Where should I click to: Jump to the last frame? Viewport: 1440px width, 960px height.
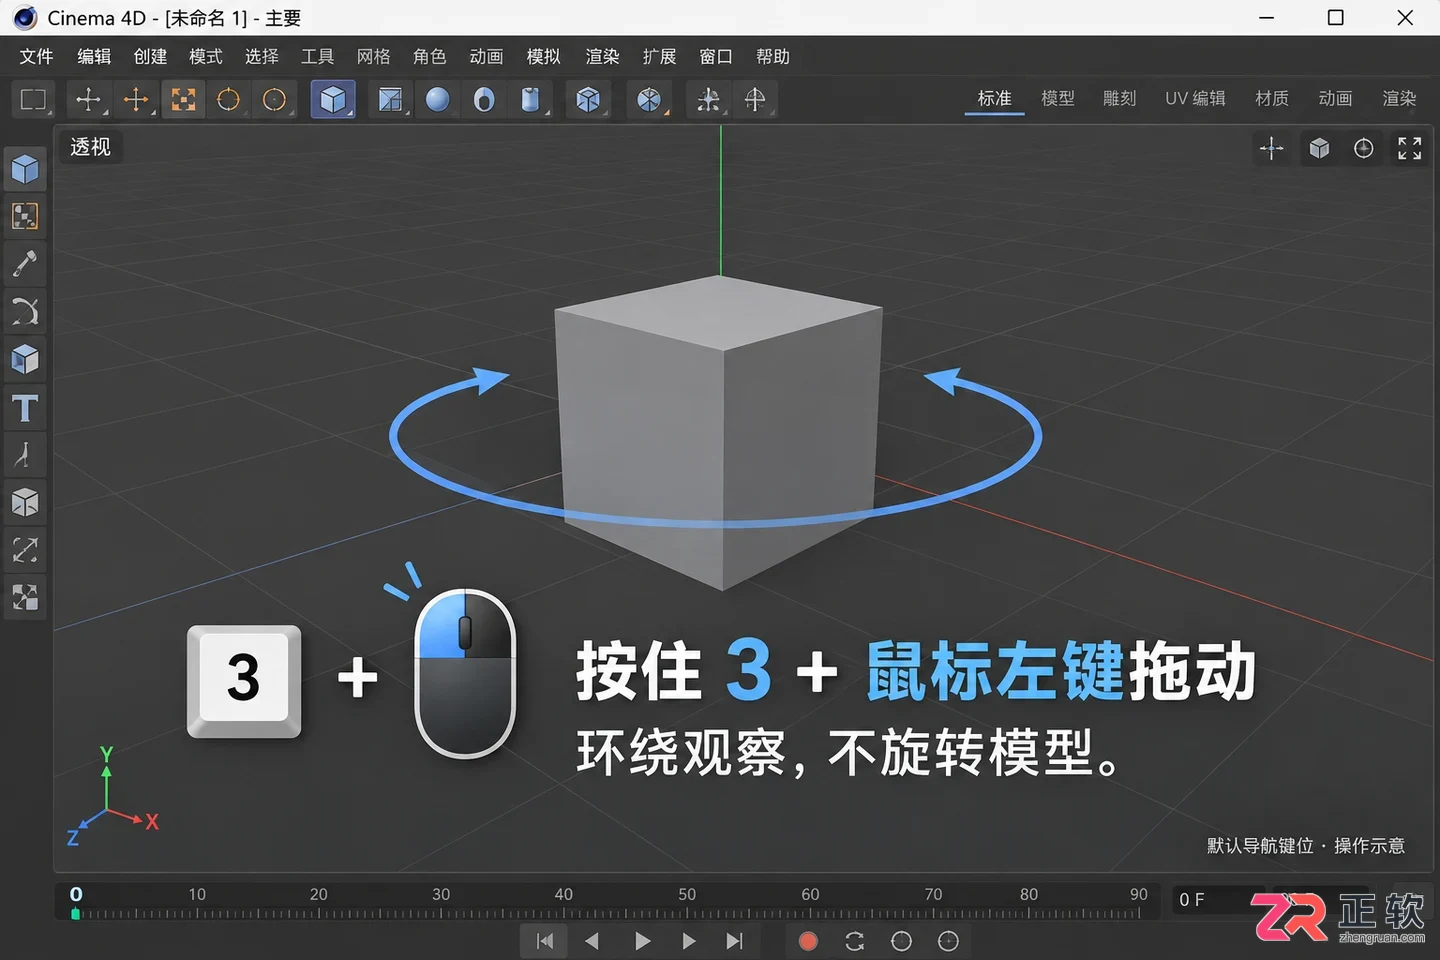[x=735, y=941]
